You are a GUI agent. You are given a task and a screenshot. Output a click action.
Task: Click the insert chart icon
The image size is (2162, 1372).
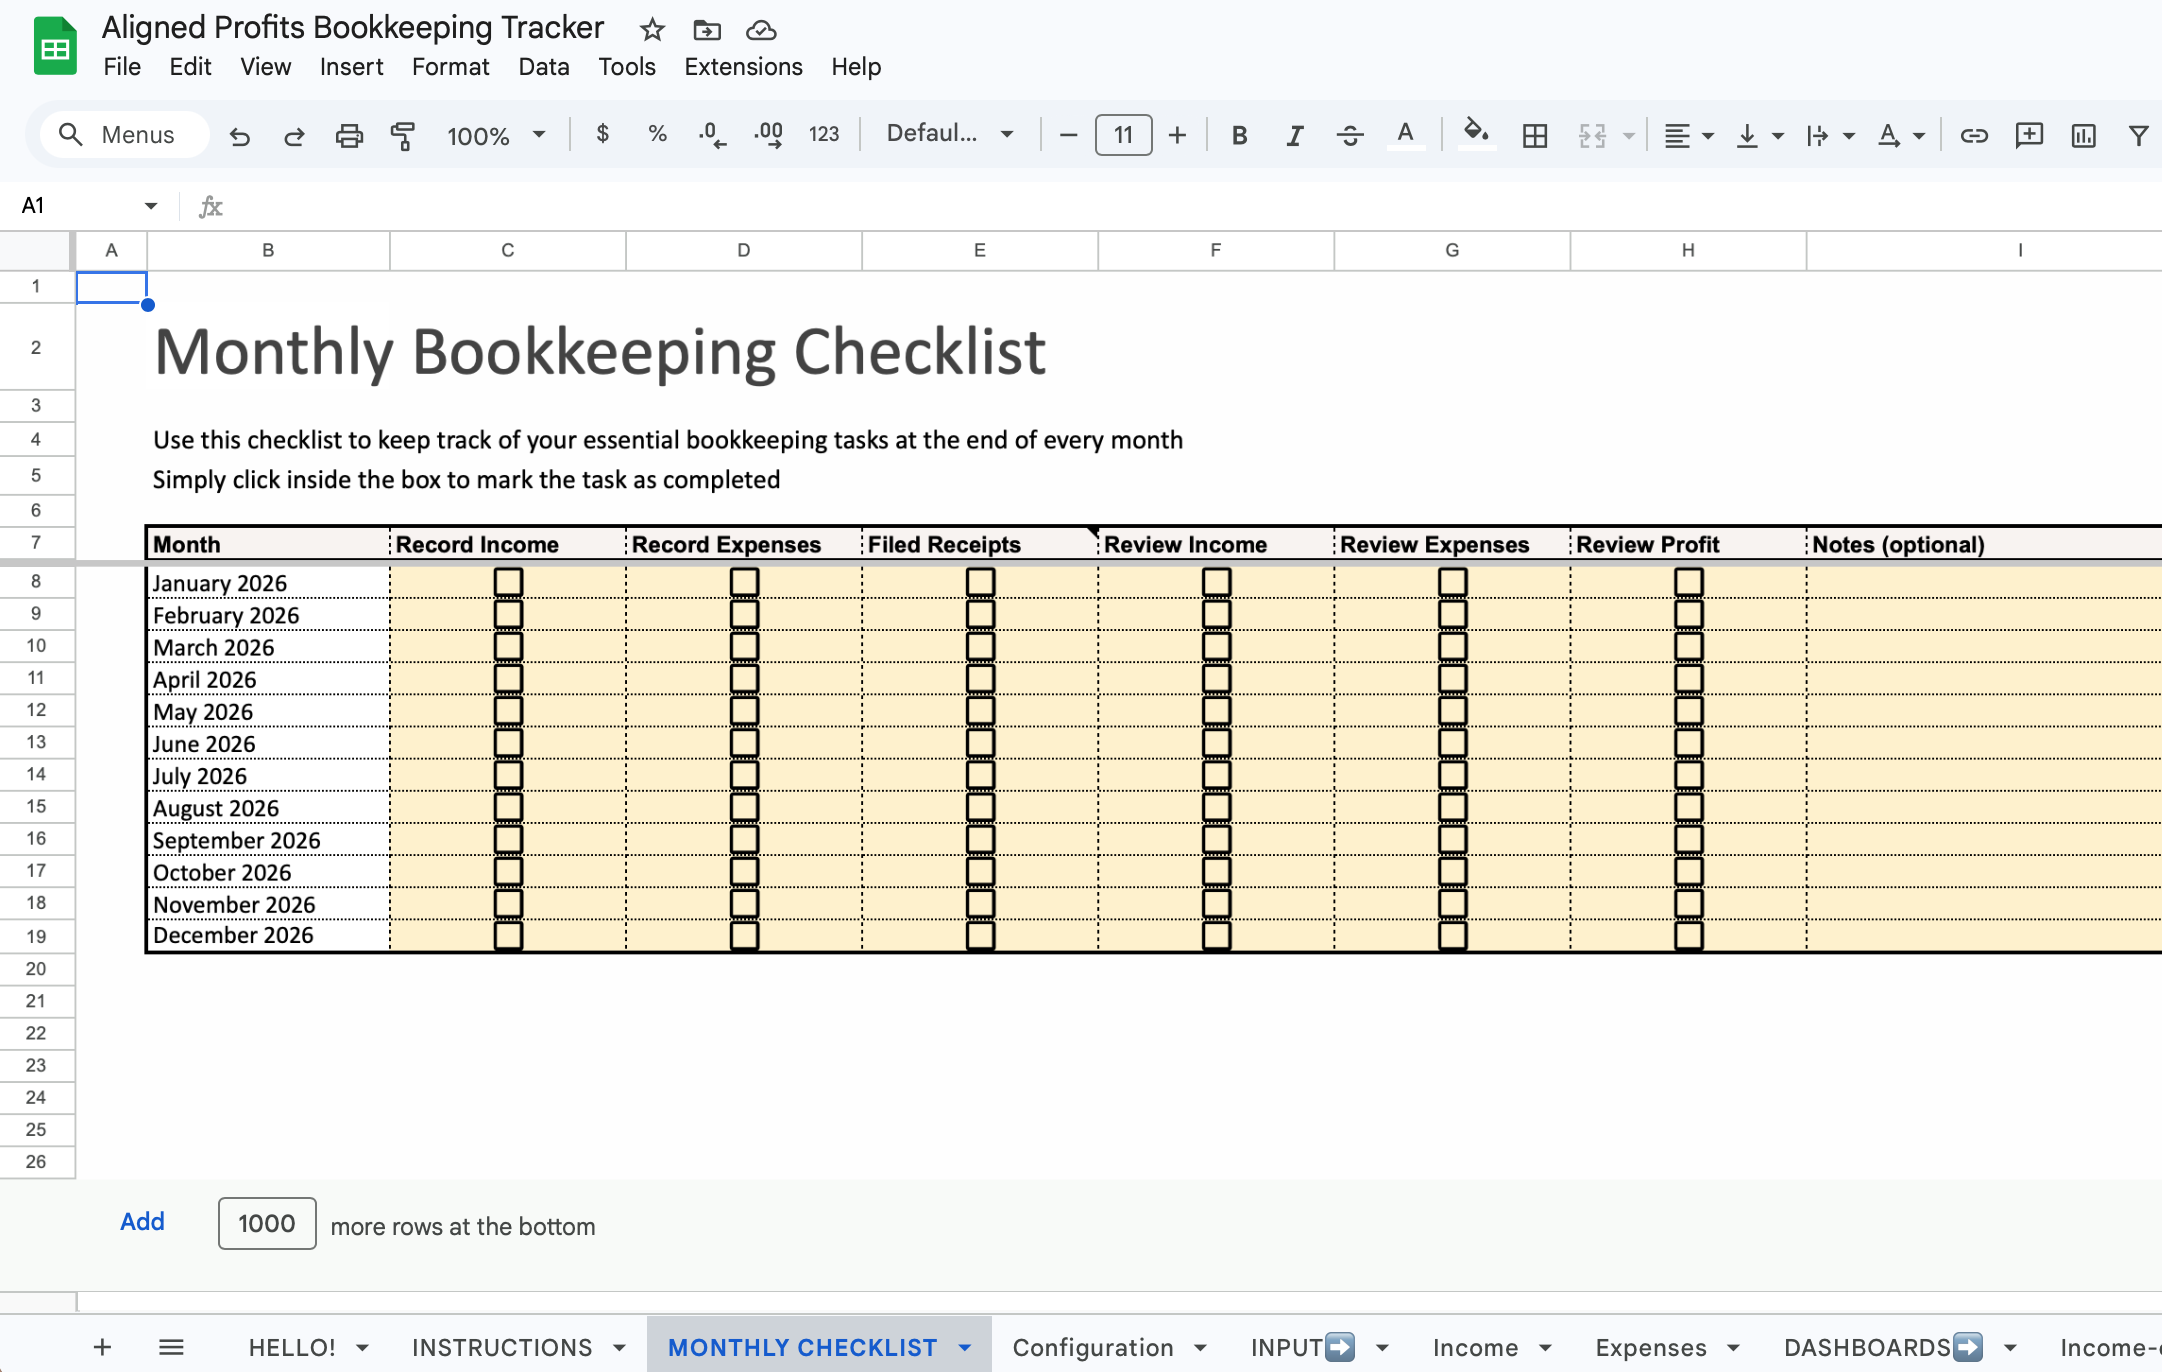[x=2083, y=135]
